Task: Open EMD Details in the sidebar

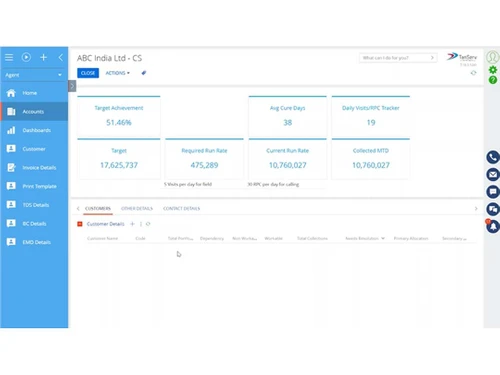Action: pyautogui.click(x=34, y=242)
